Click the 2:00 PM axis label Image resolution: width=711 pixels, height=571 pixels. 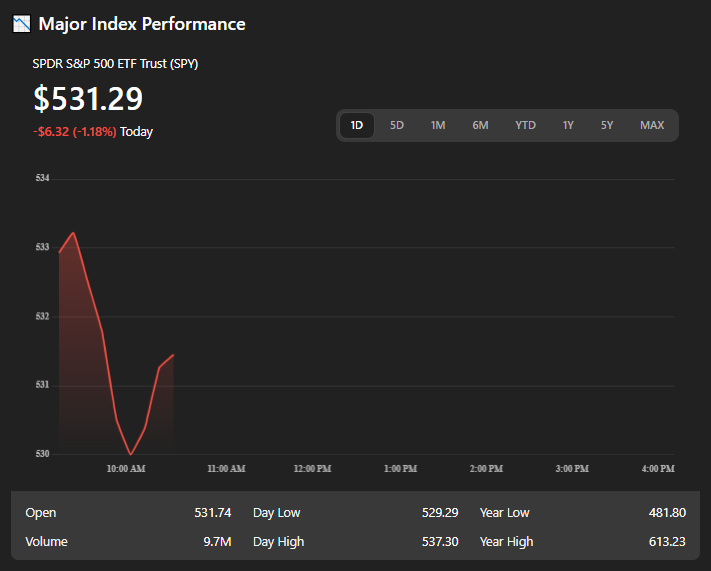click(x=486, y=469)
